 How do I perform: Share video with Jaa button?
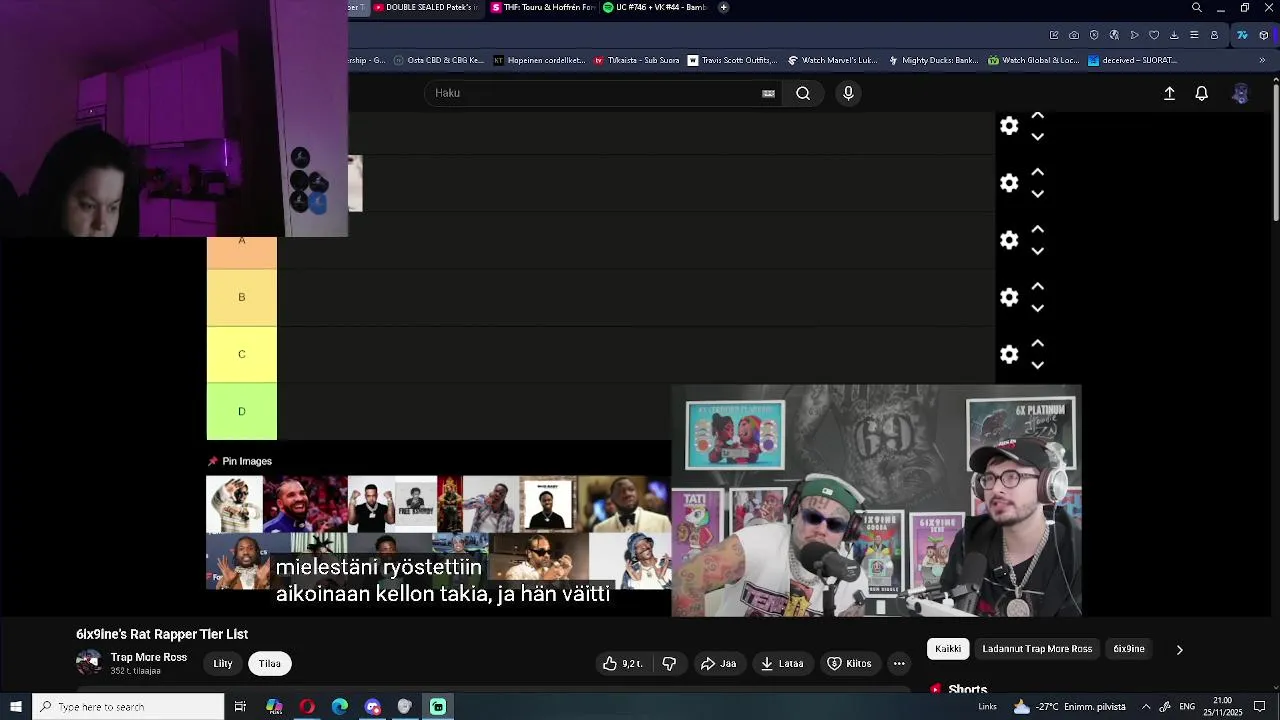tap(718, 663)
